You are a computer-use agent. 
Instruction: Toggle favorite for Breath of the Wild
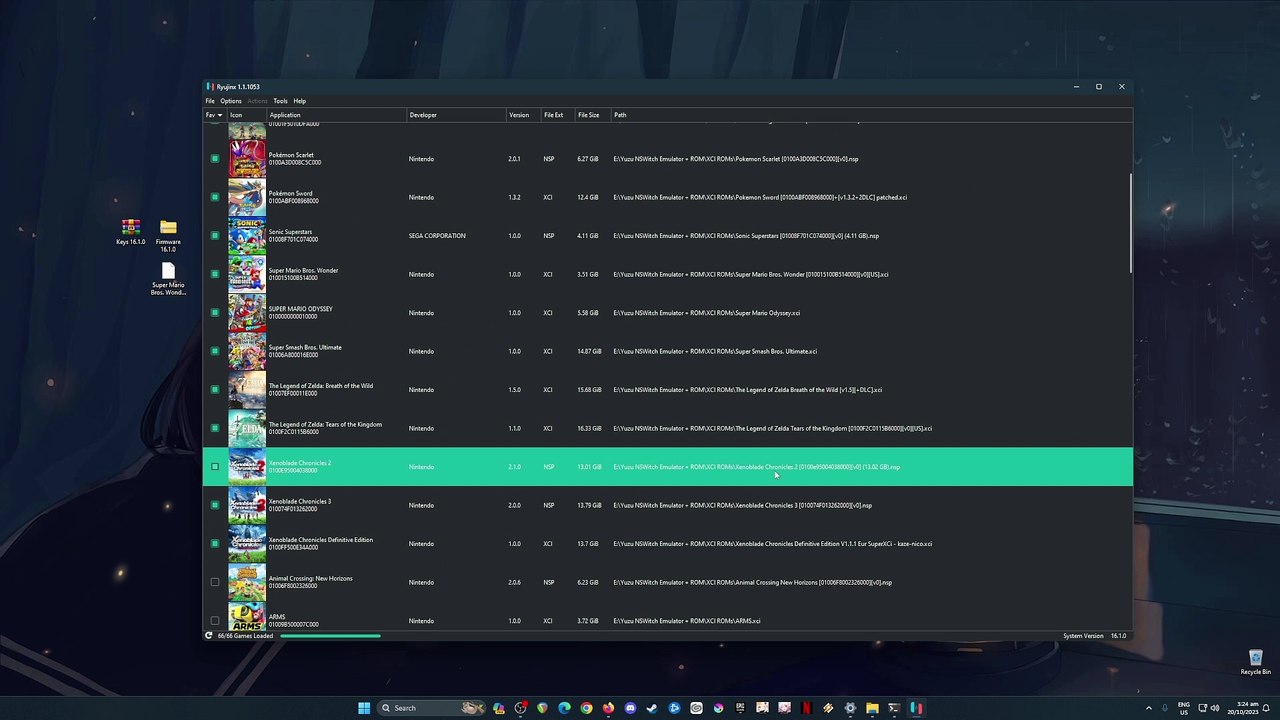[215, 390]
